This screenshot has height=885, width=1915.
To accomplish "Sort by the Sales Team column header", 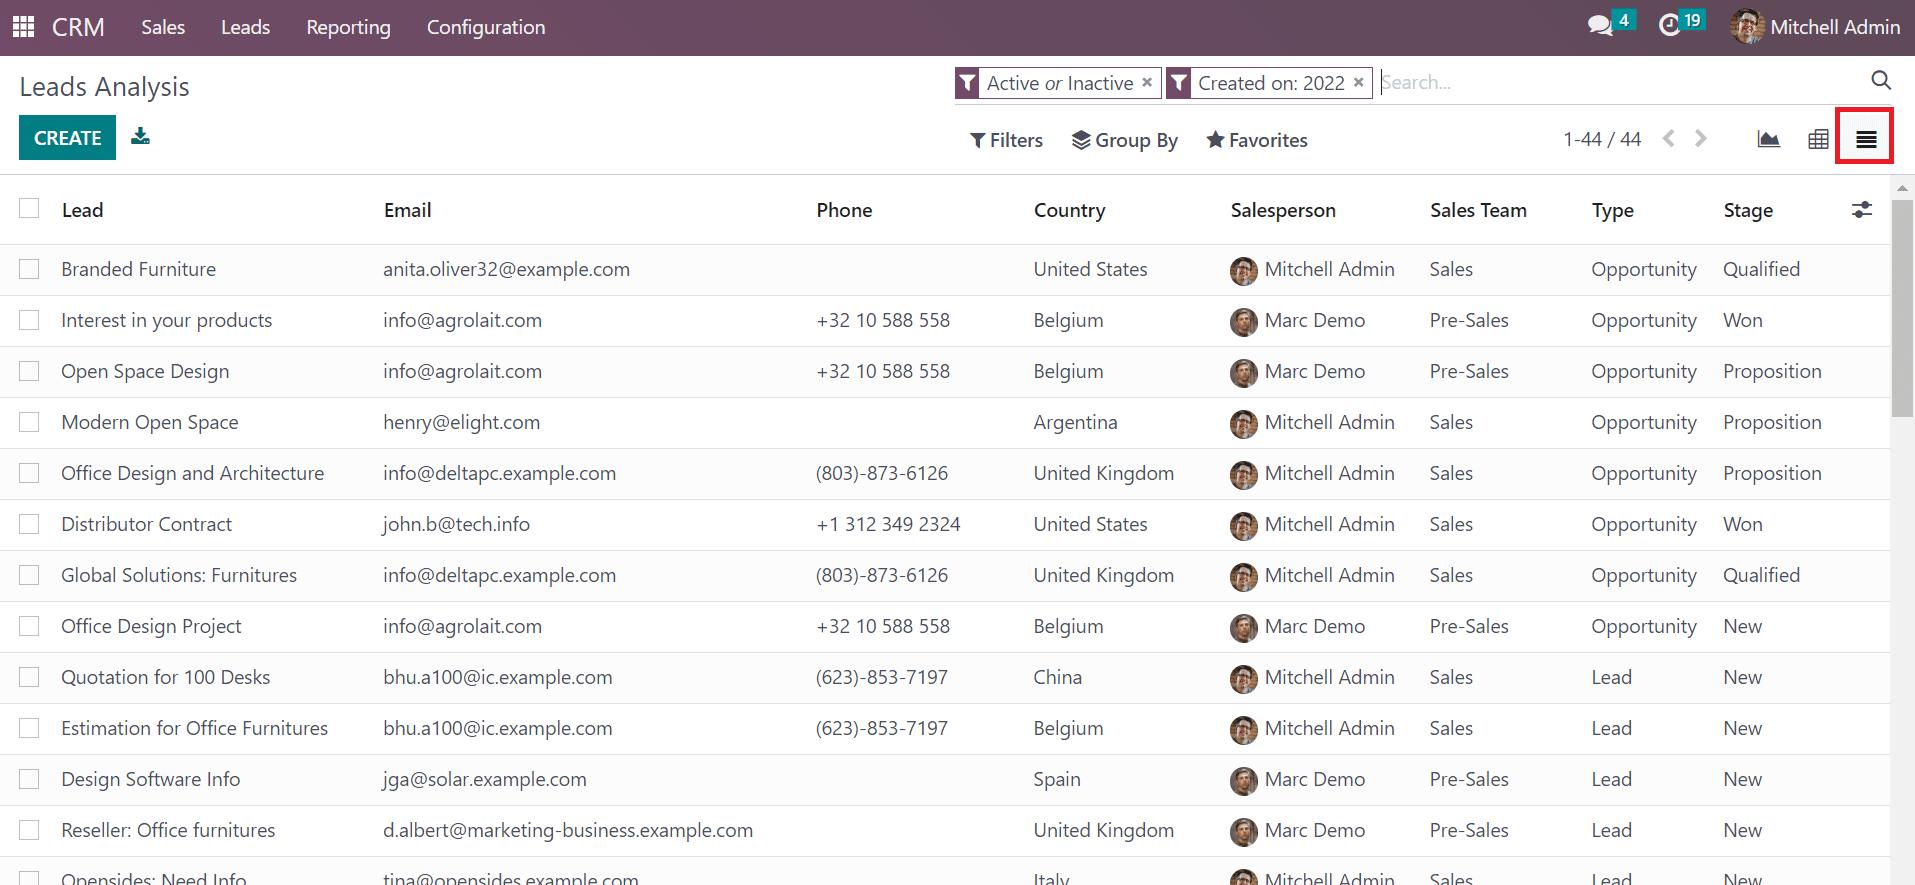I will click(x=1478, y=210).
